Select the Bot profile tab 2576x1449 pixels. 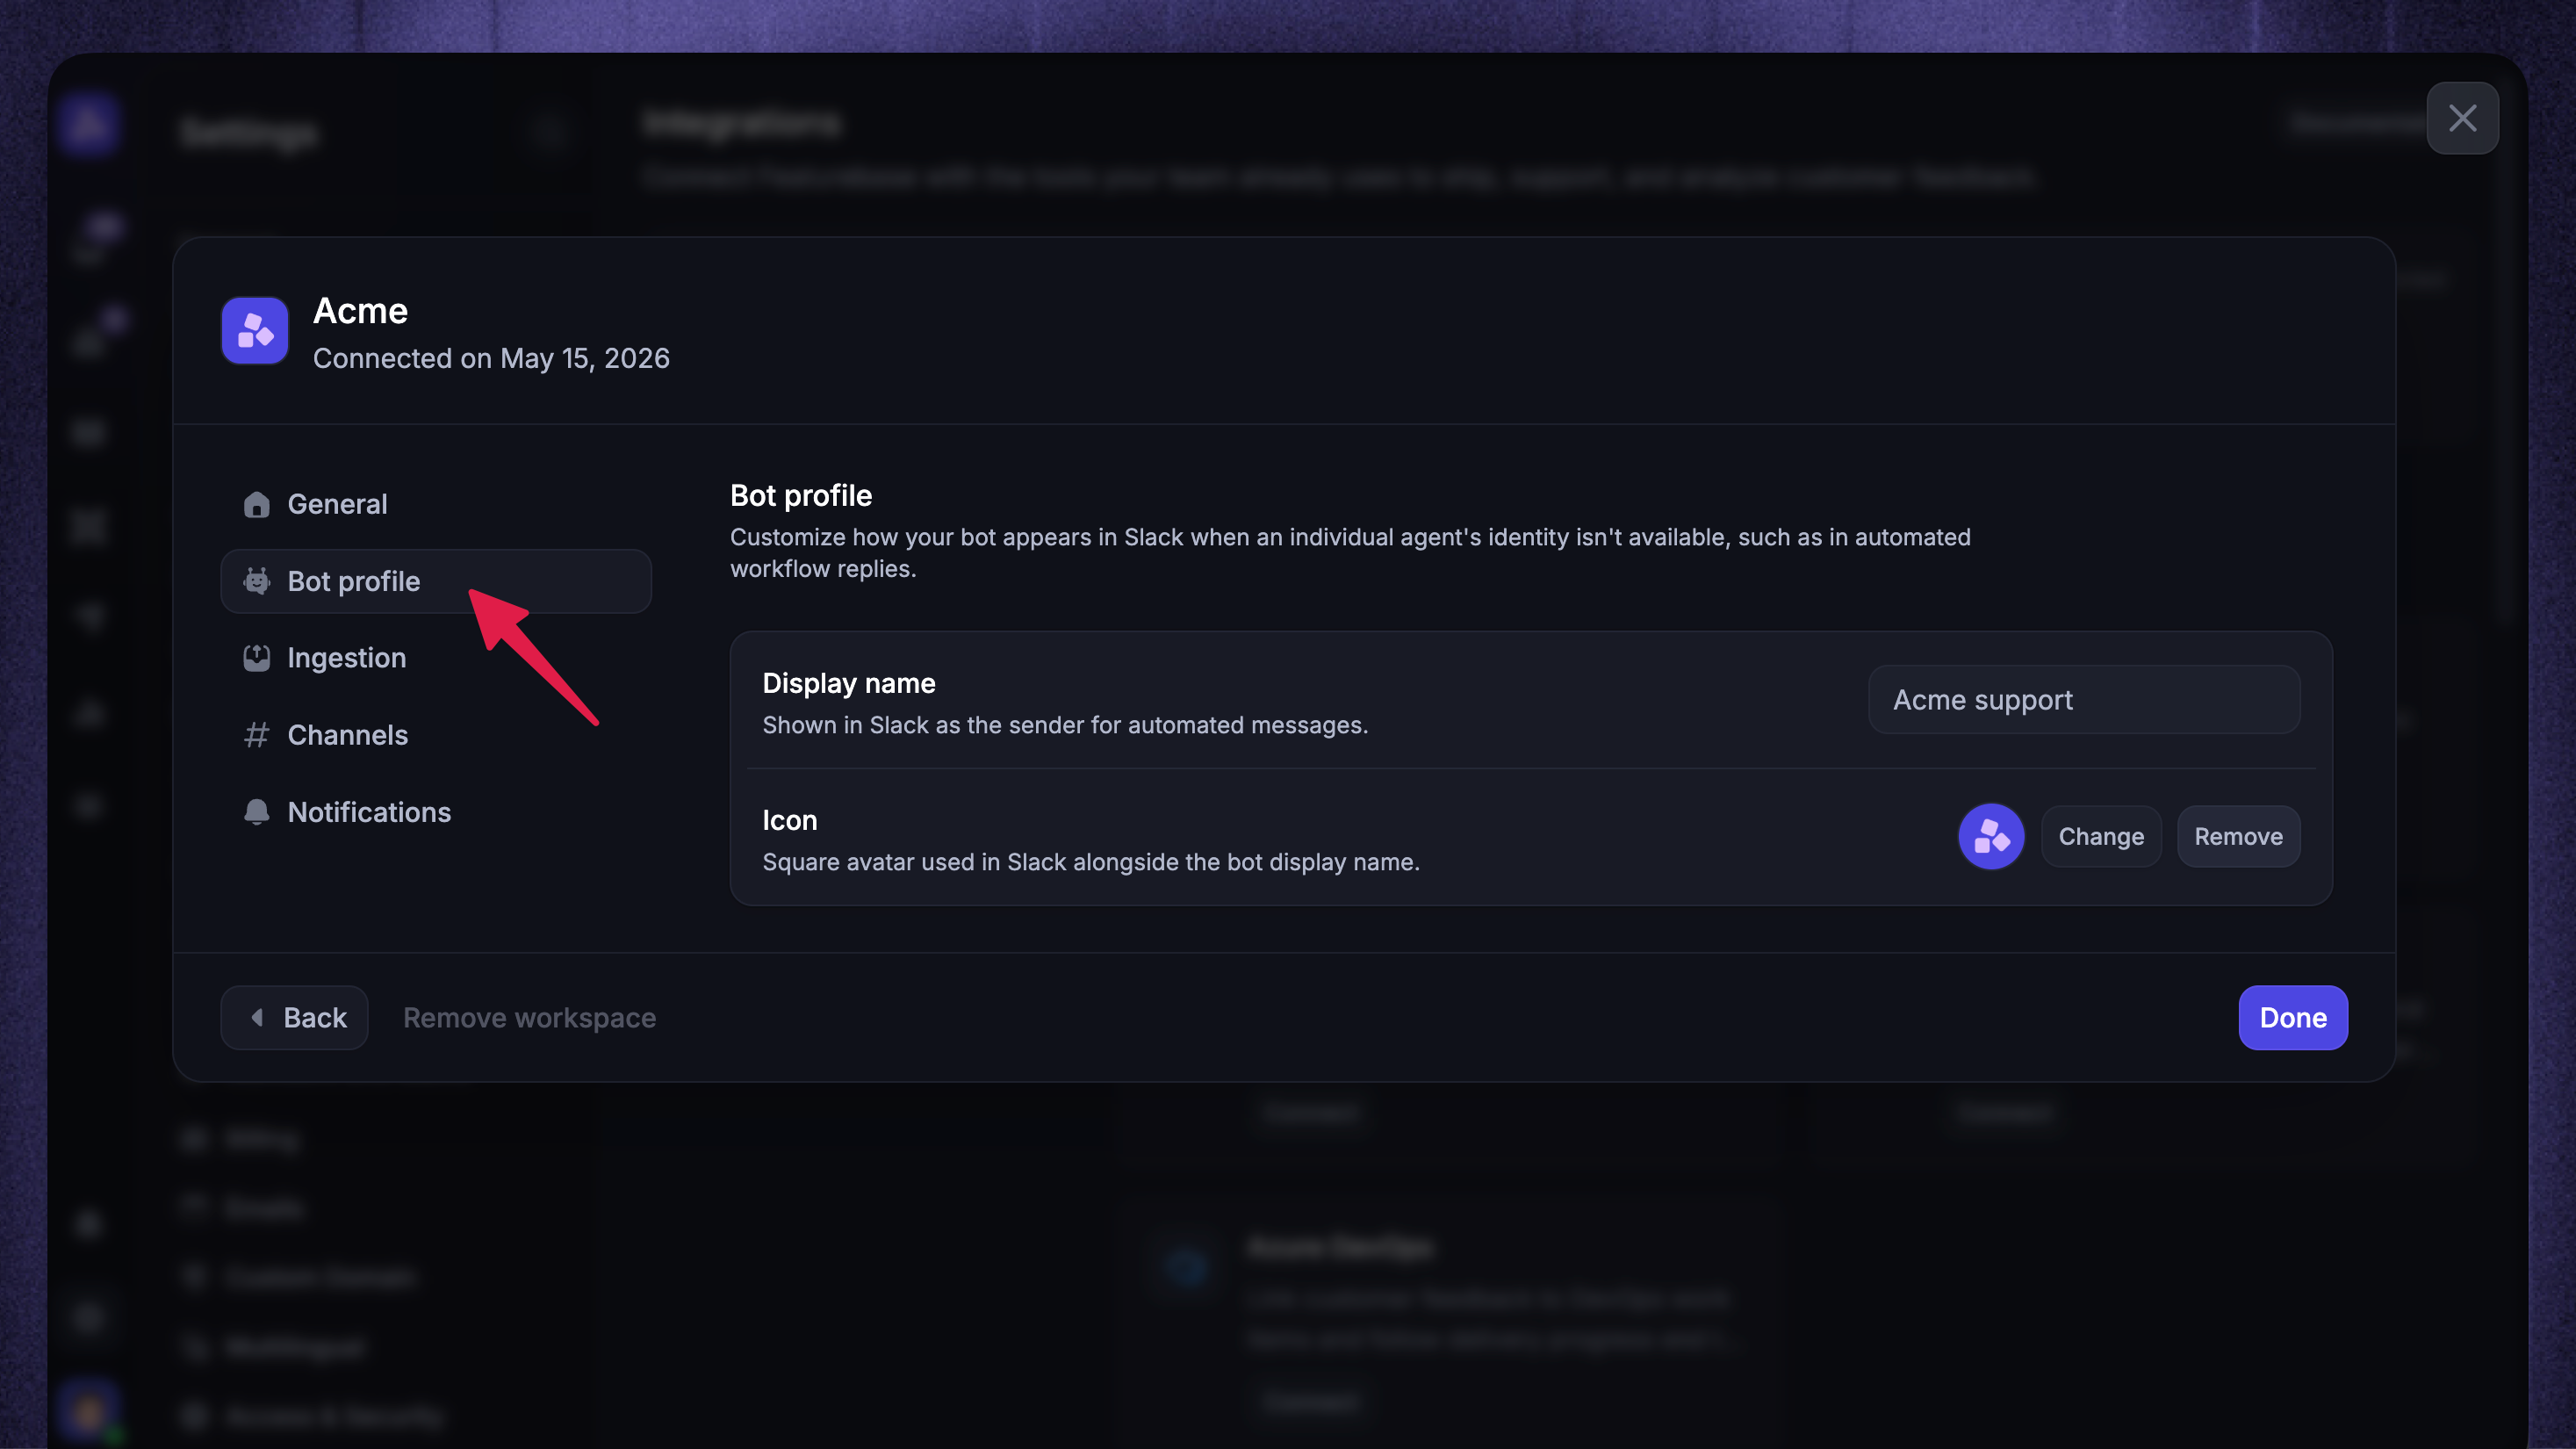[x=435, y=581]
